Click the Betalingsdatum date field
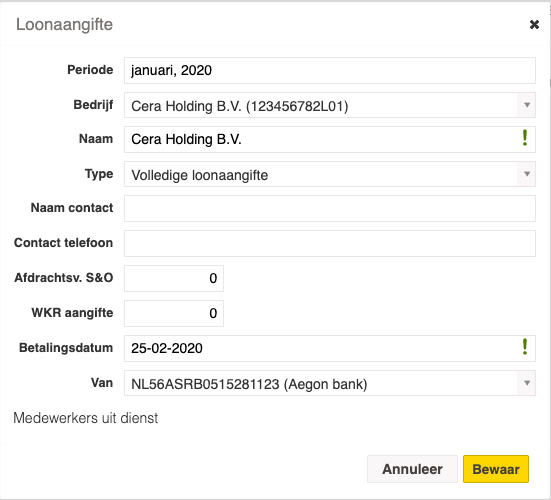 point(330,348)
